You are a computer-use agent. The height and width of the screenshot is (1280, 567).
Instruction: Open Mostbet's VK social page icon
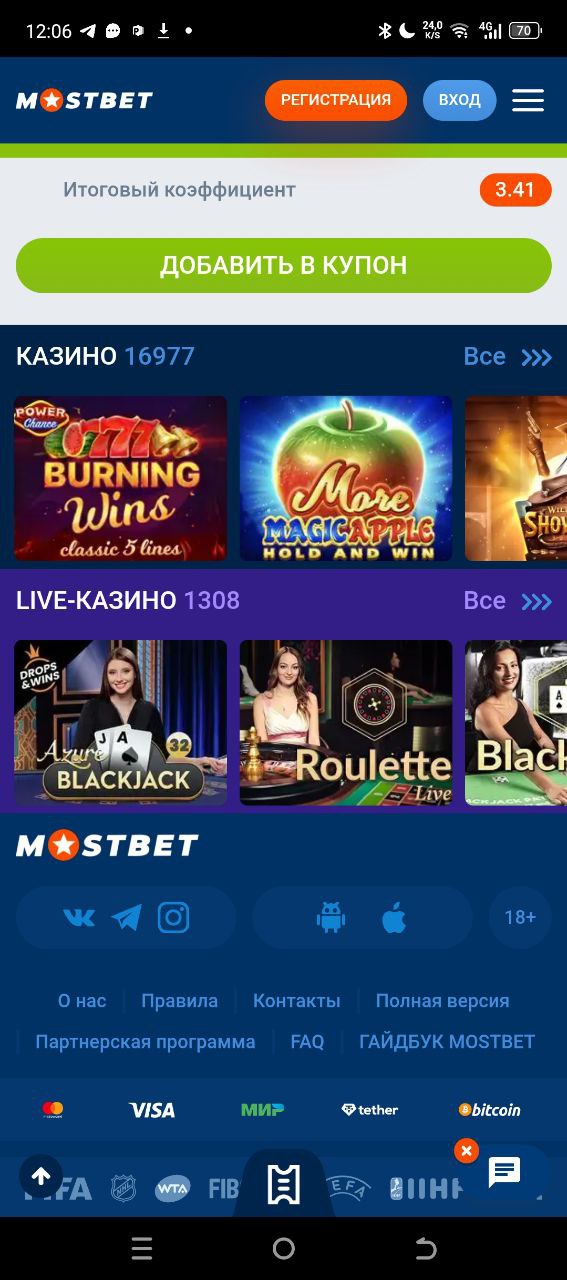point(79,917)
